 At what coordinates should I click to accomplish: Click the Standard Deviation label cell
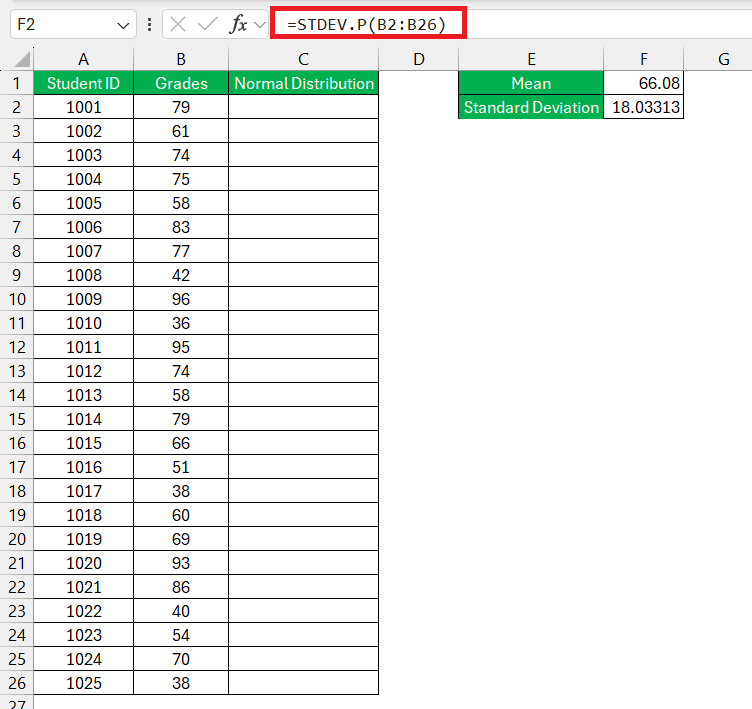point(531,107)
